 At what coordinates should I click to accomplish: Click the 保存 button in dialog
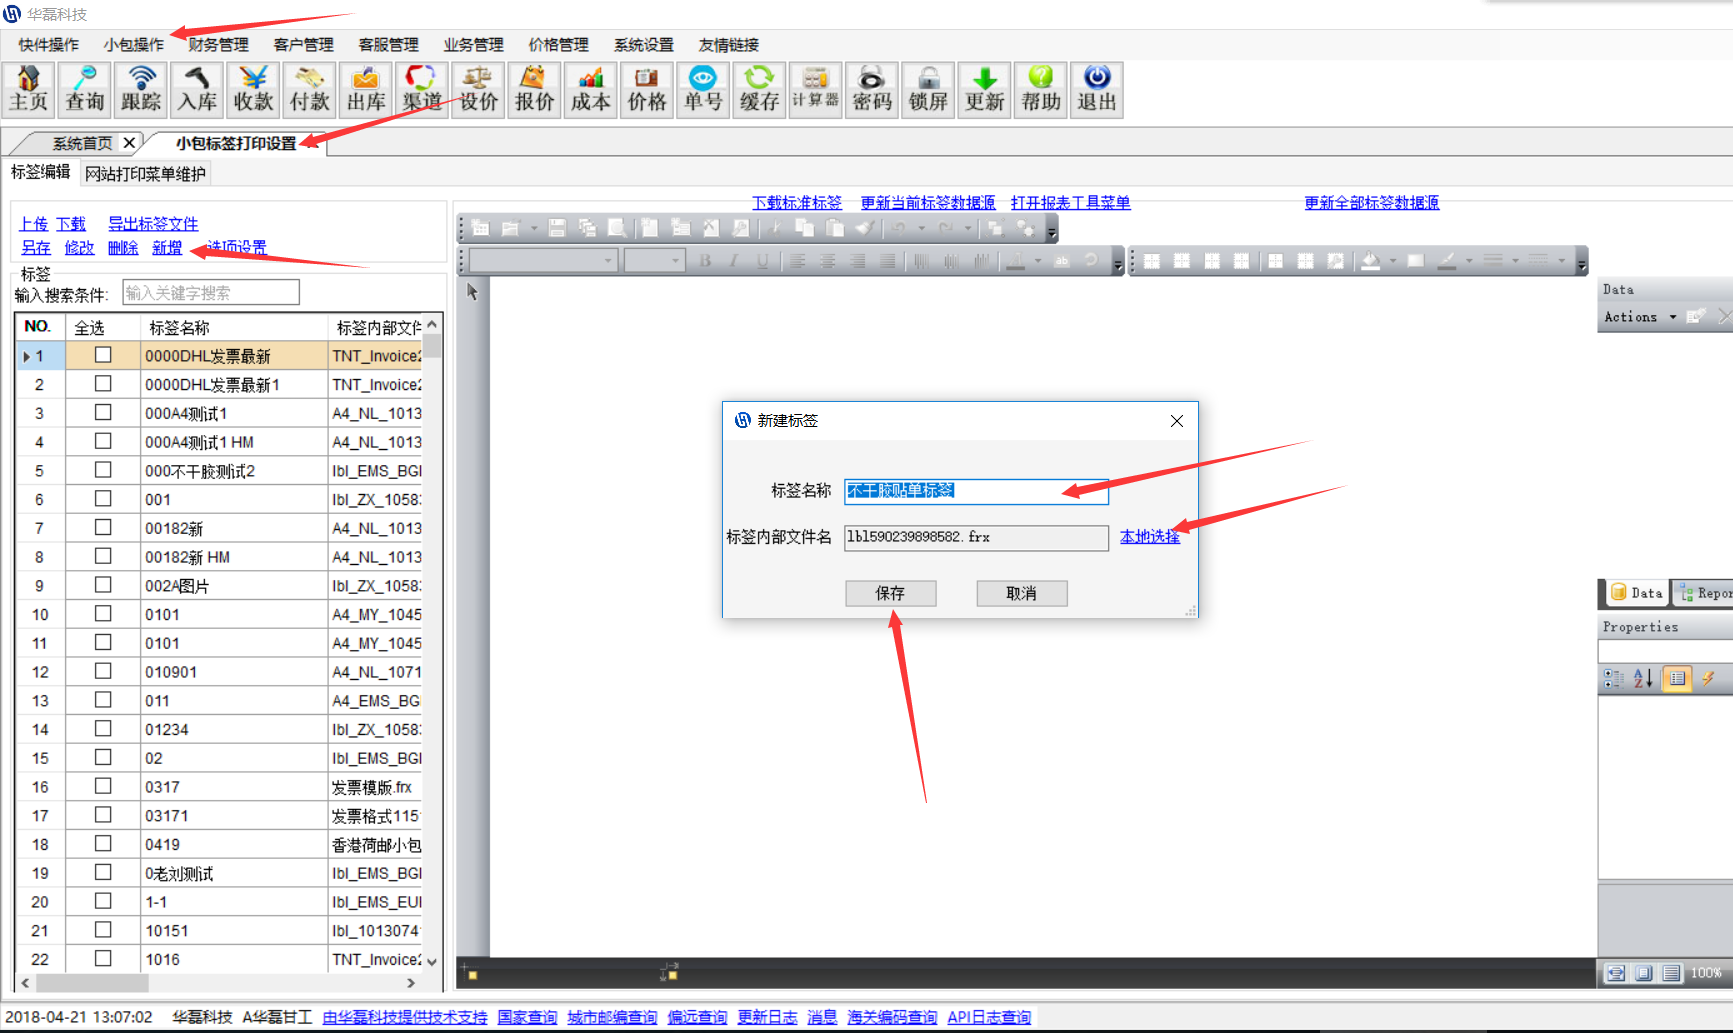coord(890,593)
